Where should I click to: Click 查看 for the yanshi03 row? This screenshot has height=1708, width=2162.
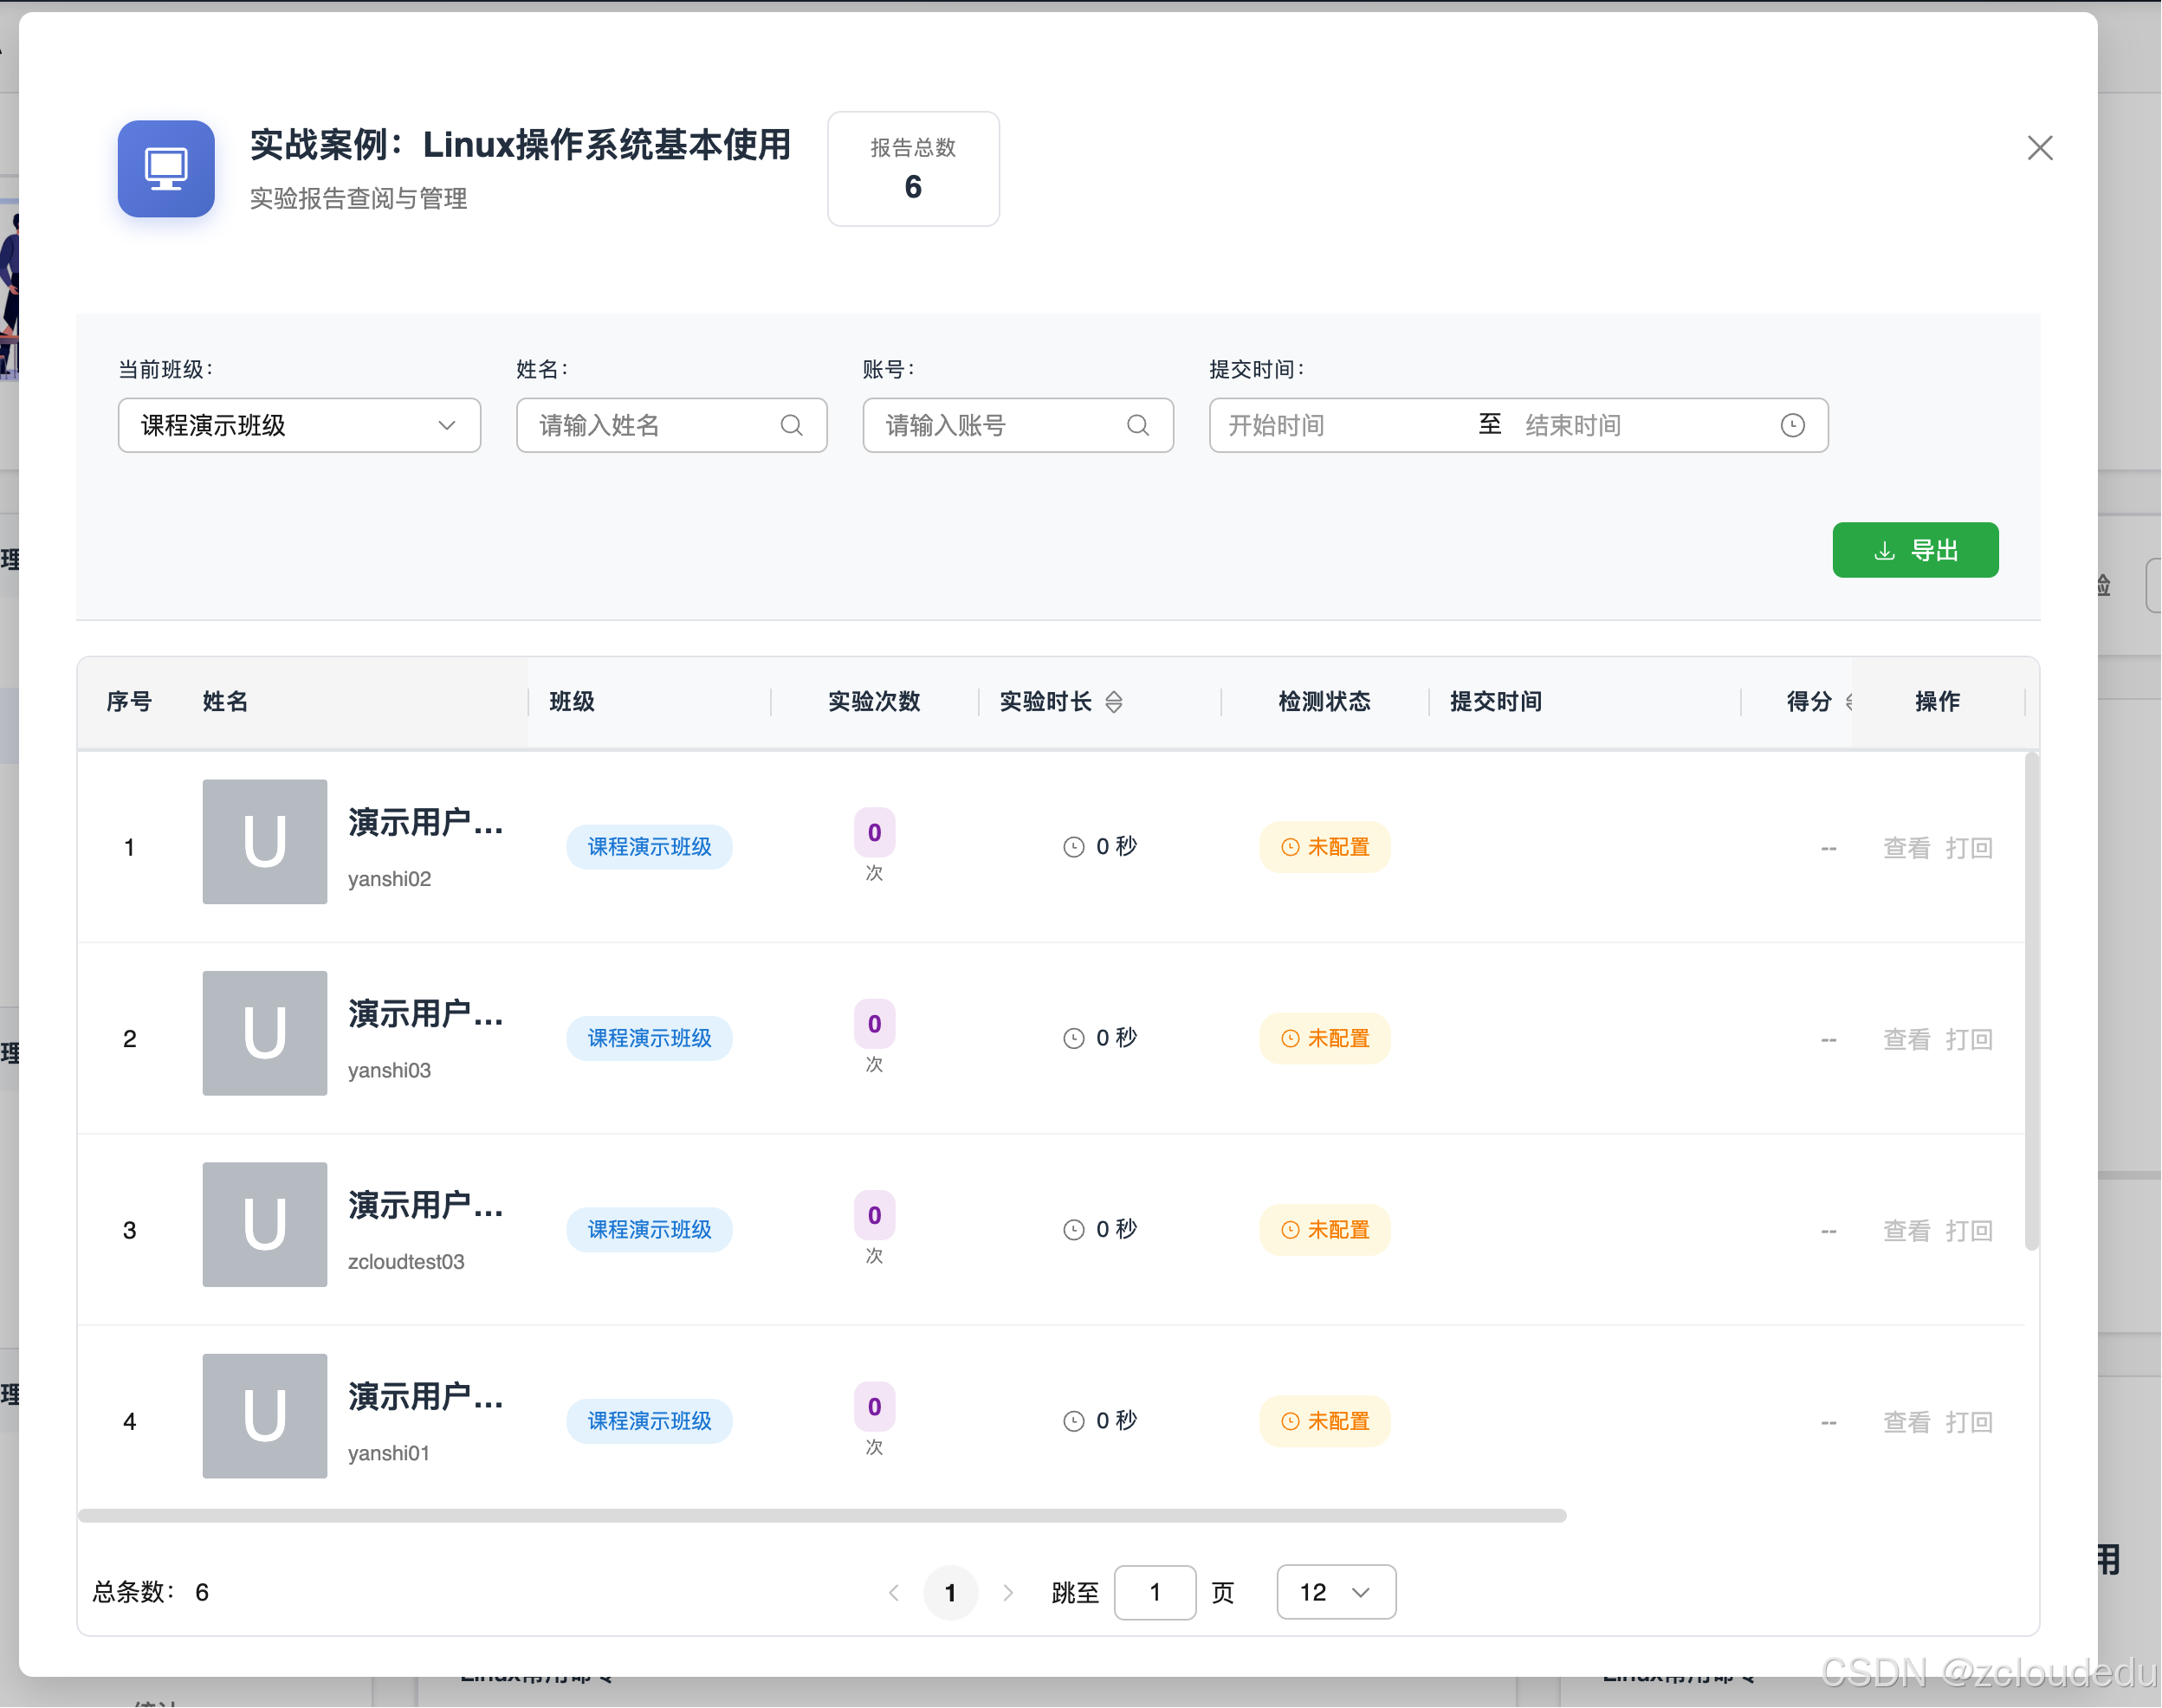[1906, 1039]
